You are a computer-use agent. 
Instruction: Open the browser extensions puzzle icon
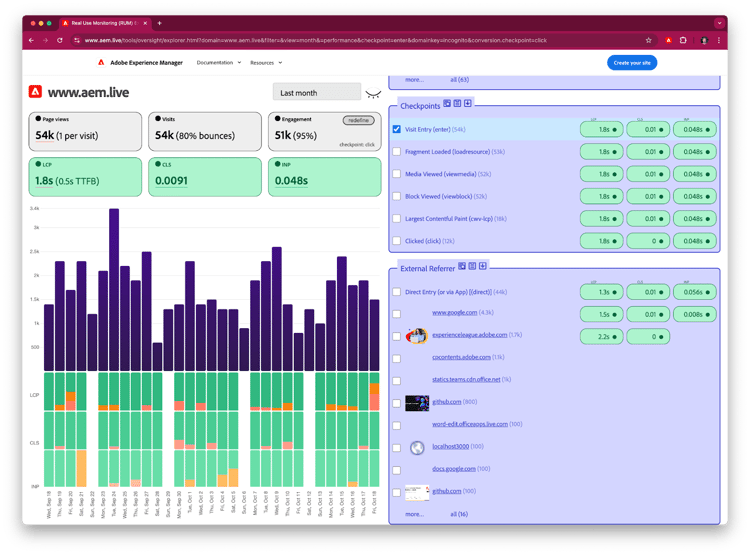pos(683,41)
